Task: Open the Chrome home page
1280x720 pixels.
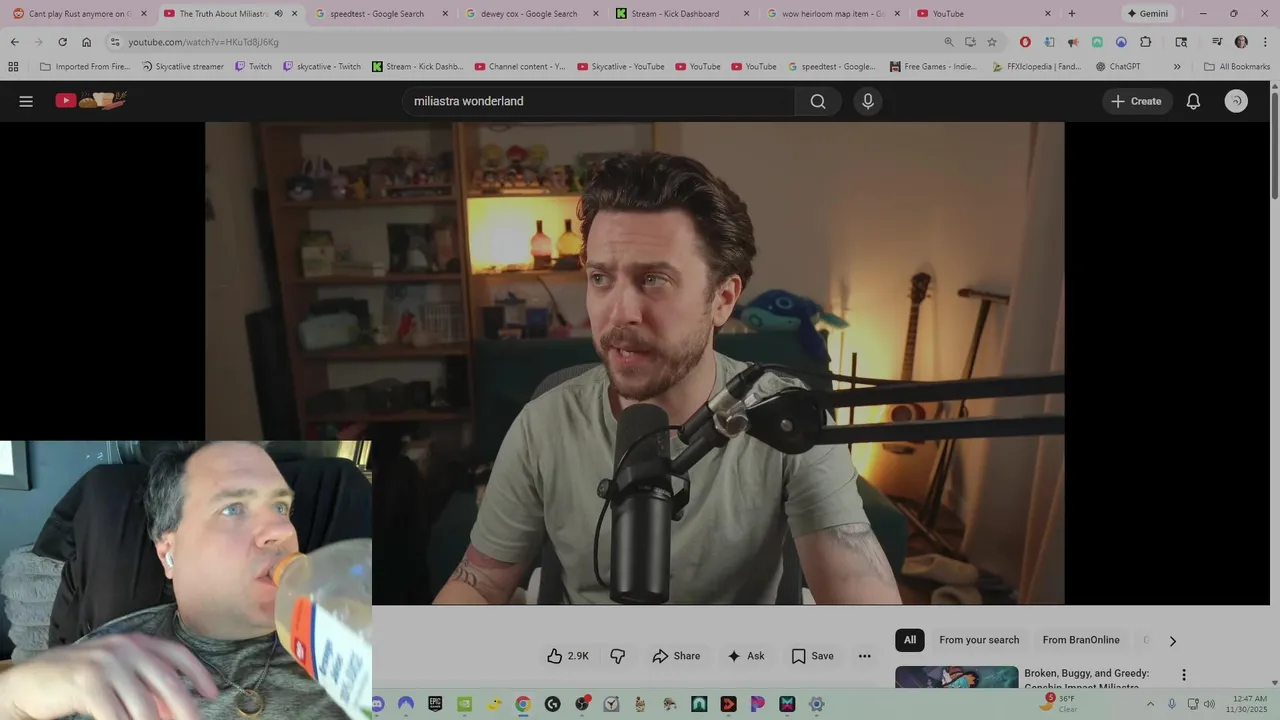Action: 86,42
